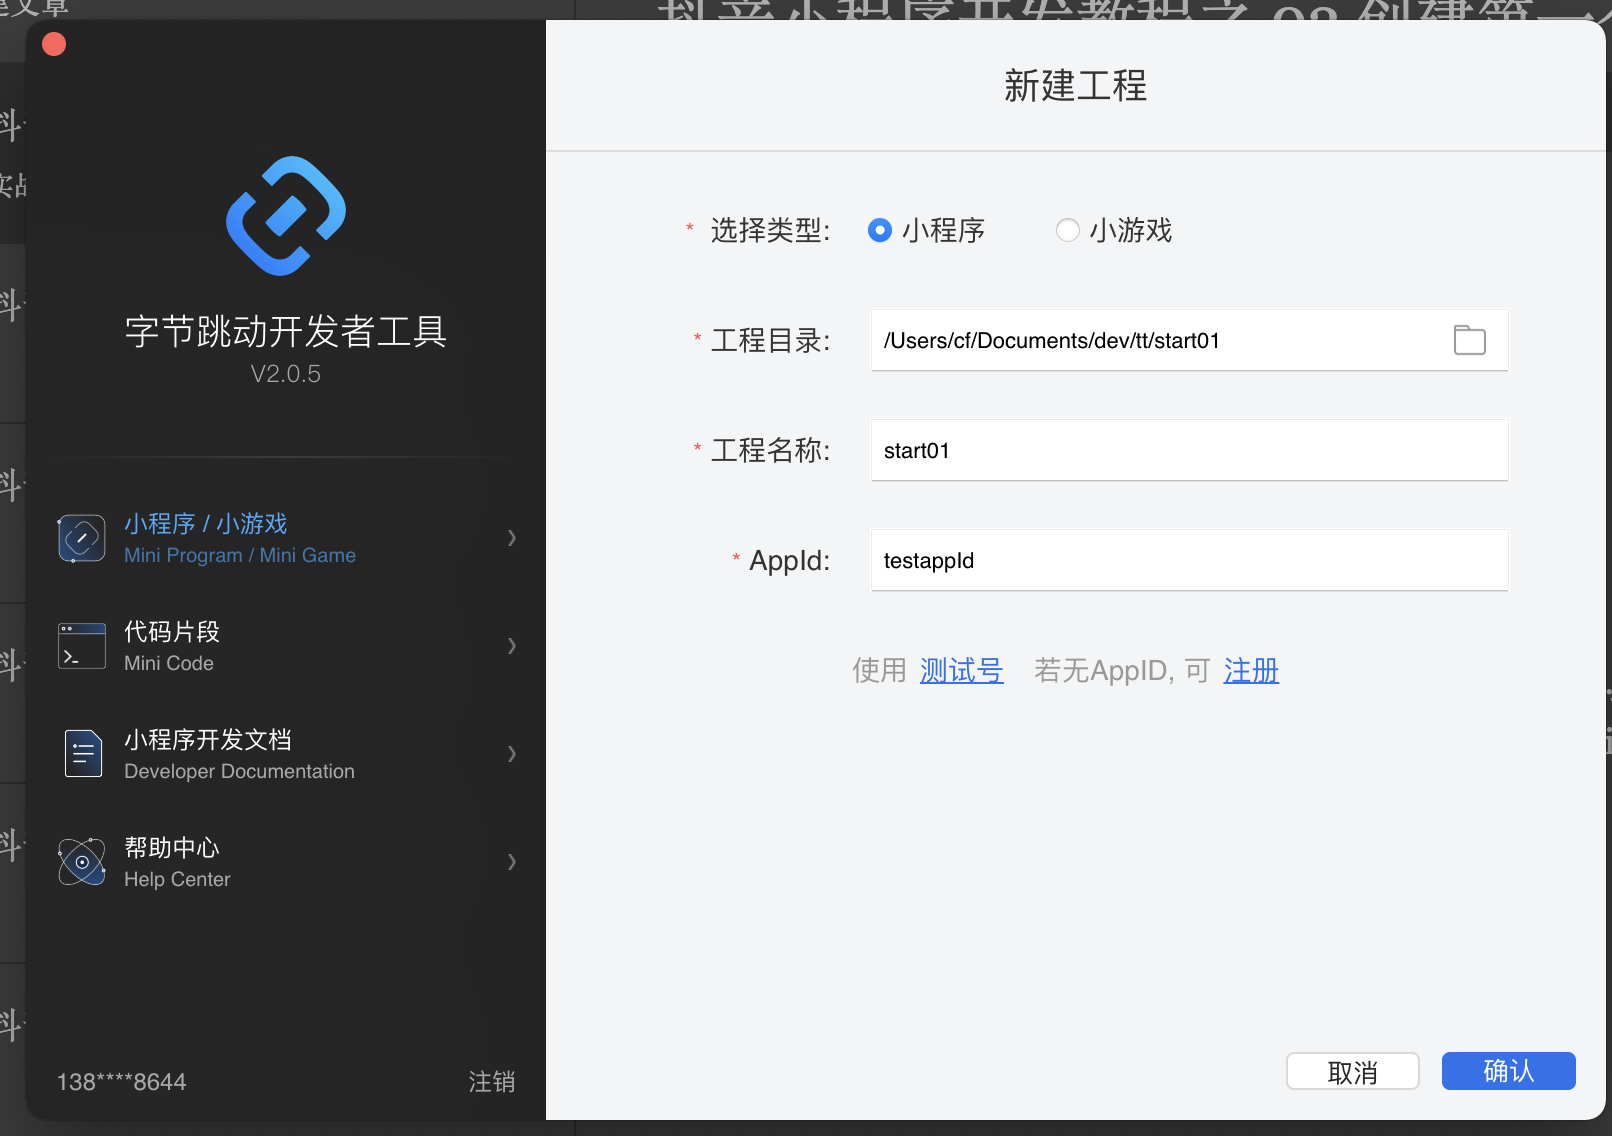Click the Mini Program / Mini Game icon
The height and width of the screenshot is (1136, 1612).
82,538
